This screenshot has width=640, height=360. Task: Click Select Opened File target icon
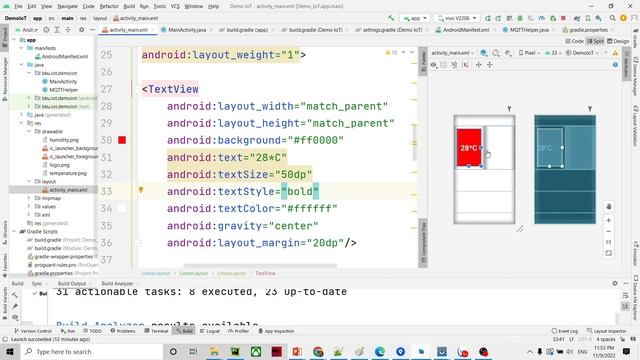pyautogui.click(x=46, y=30)
